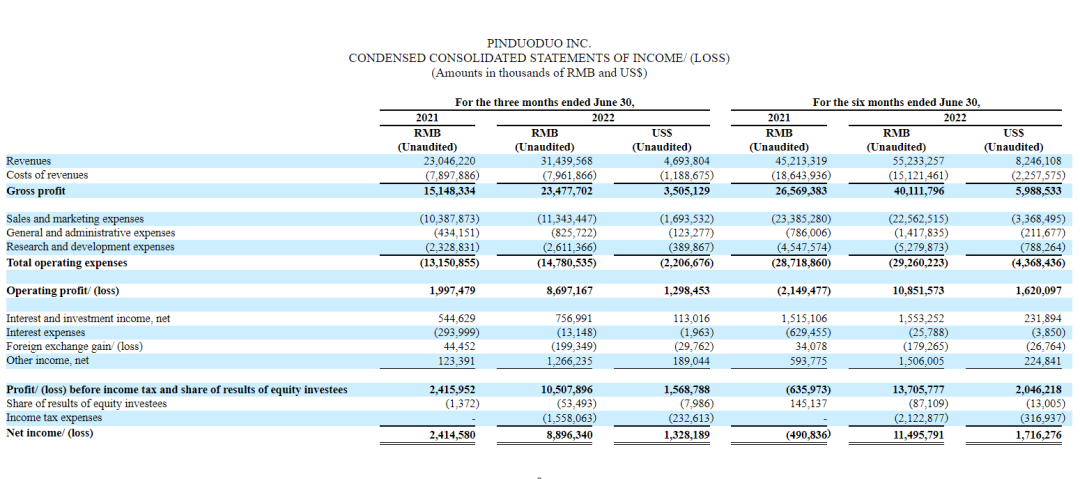The image size is (1080, 479).
Task: Click the 'Revenues' row label
Action: click(x=28, y=161)
